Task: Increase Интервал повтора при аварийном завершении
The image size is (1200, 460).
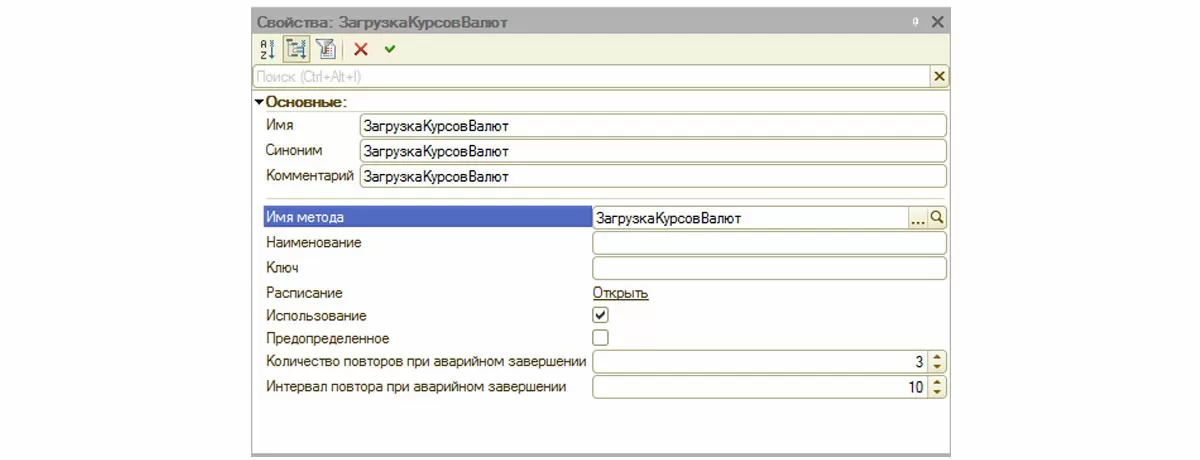Action: point(937,382)
